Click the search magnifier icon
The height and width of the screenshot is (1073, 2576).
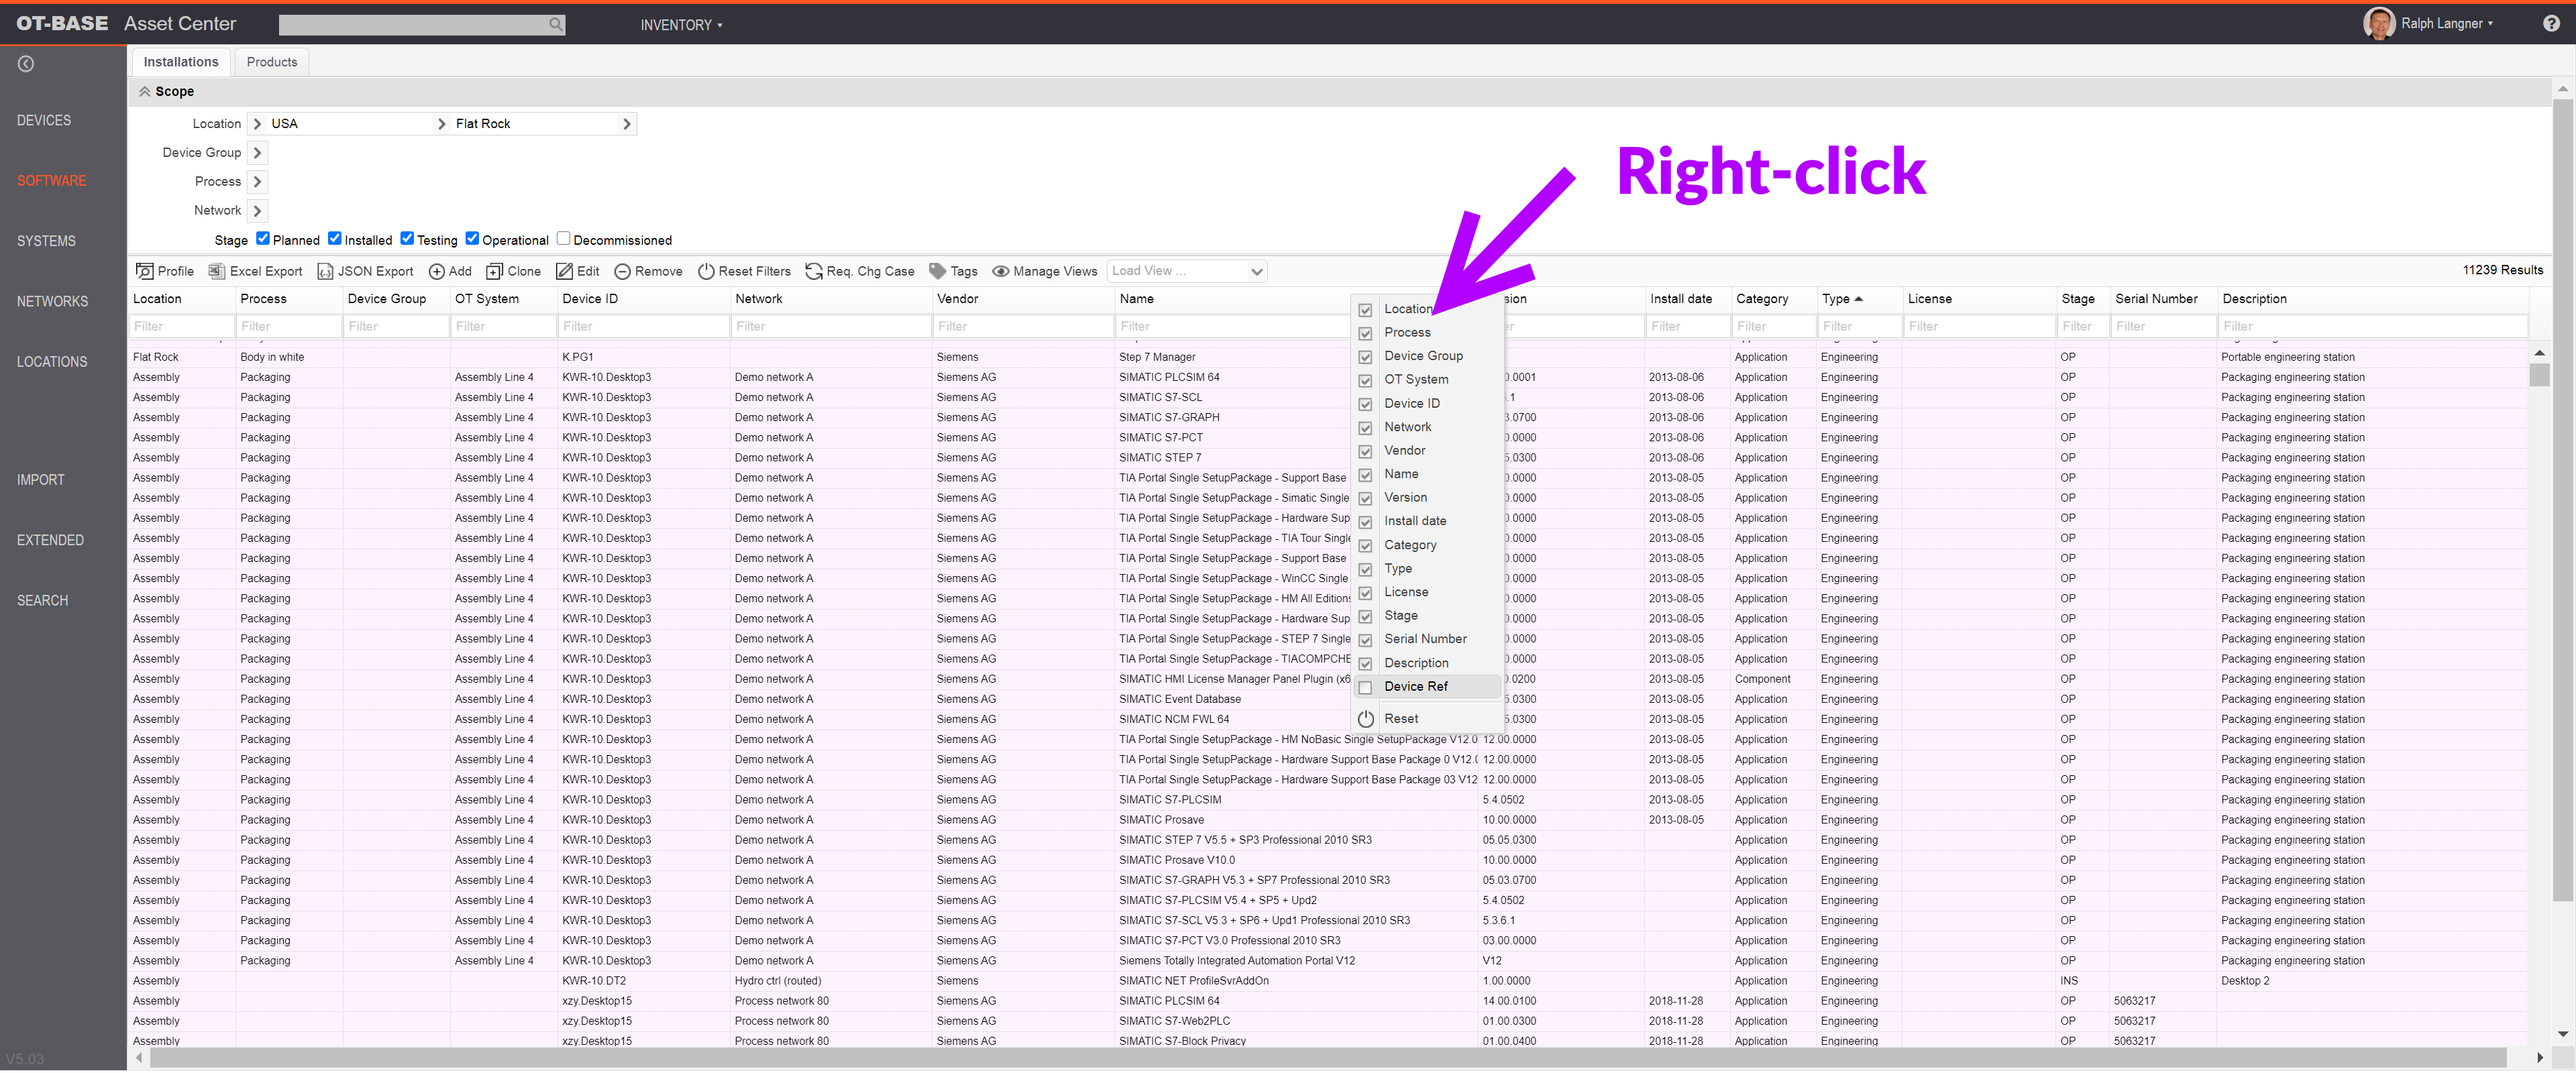(x=555, y=24)
